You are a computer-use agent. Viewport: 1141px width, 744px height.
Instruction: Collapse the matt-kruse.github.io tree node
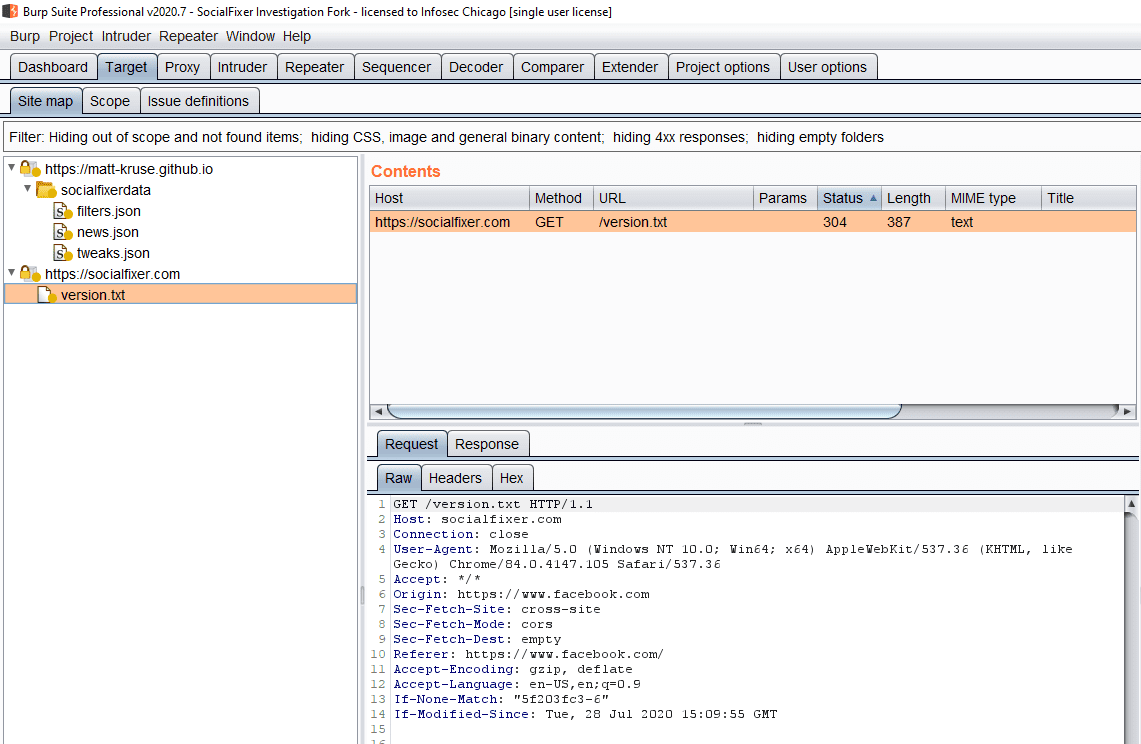pyautogui.click(x=12, y=168)
